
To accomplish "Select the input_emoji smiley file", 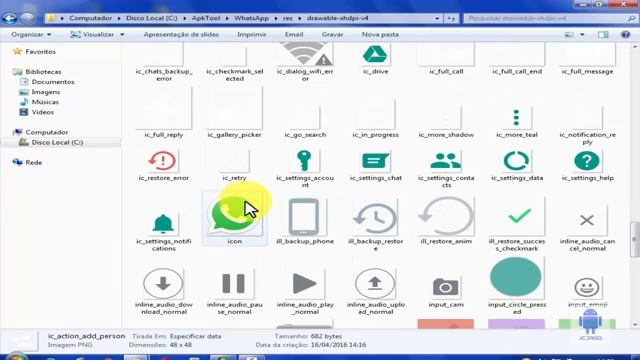I will 587,287.
